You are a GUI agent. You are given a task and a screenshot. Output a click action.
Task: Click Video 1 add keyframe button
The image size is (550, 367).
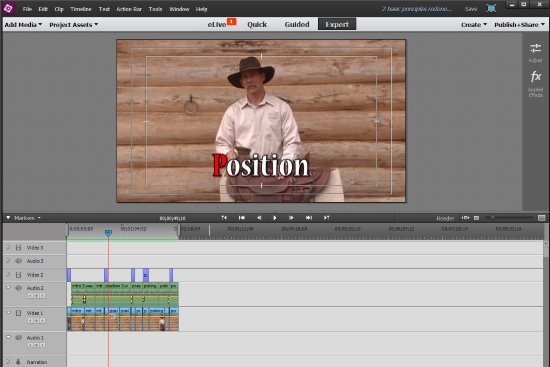(36, 321)
